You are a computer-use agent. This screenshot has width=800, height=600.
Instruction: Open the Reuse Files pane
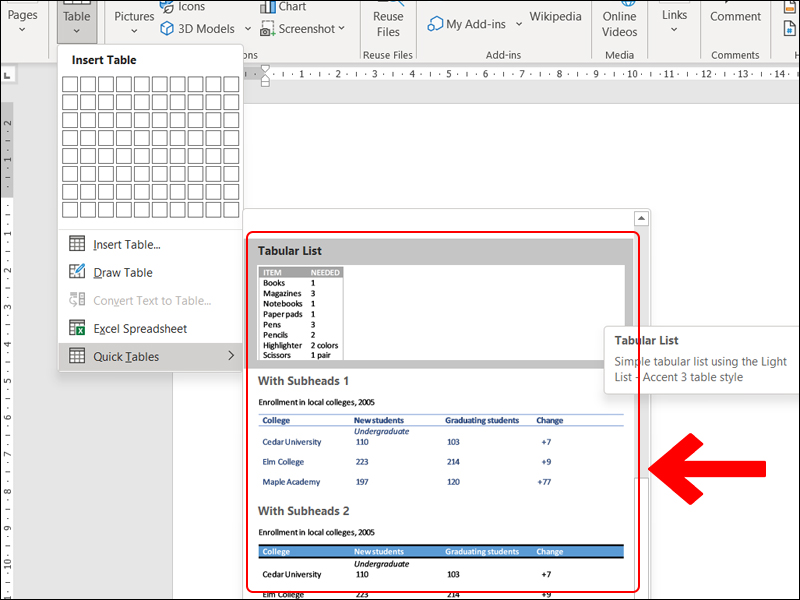[x=388, y=23]
